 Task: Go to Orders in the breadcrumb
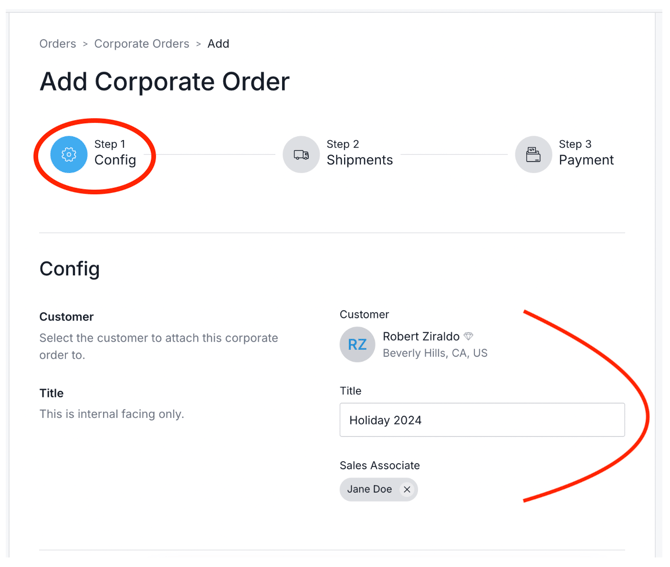pos(58,44)
